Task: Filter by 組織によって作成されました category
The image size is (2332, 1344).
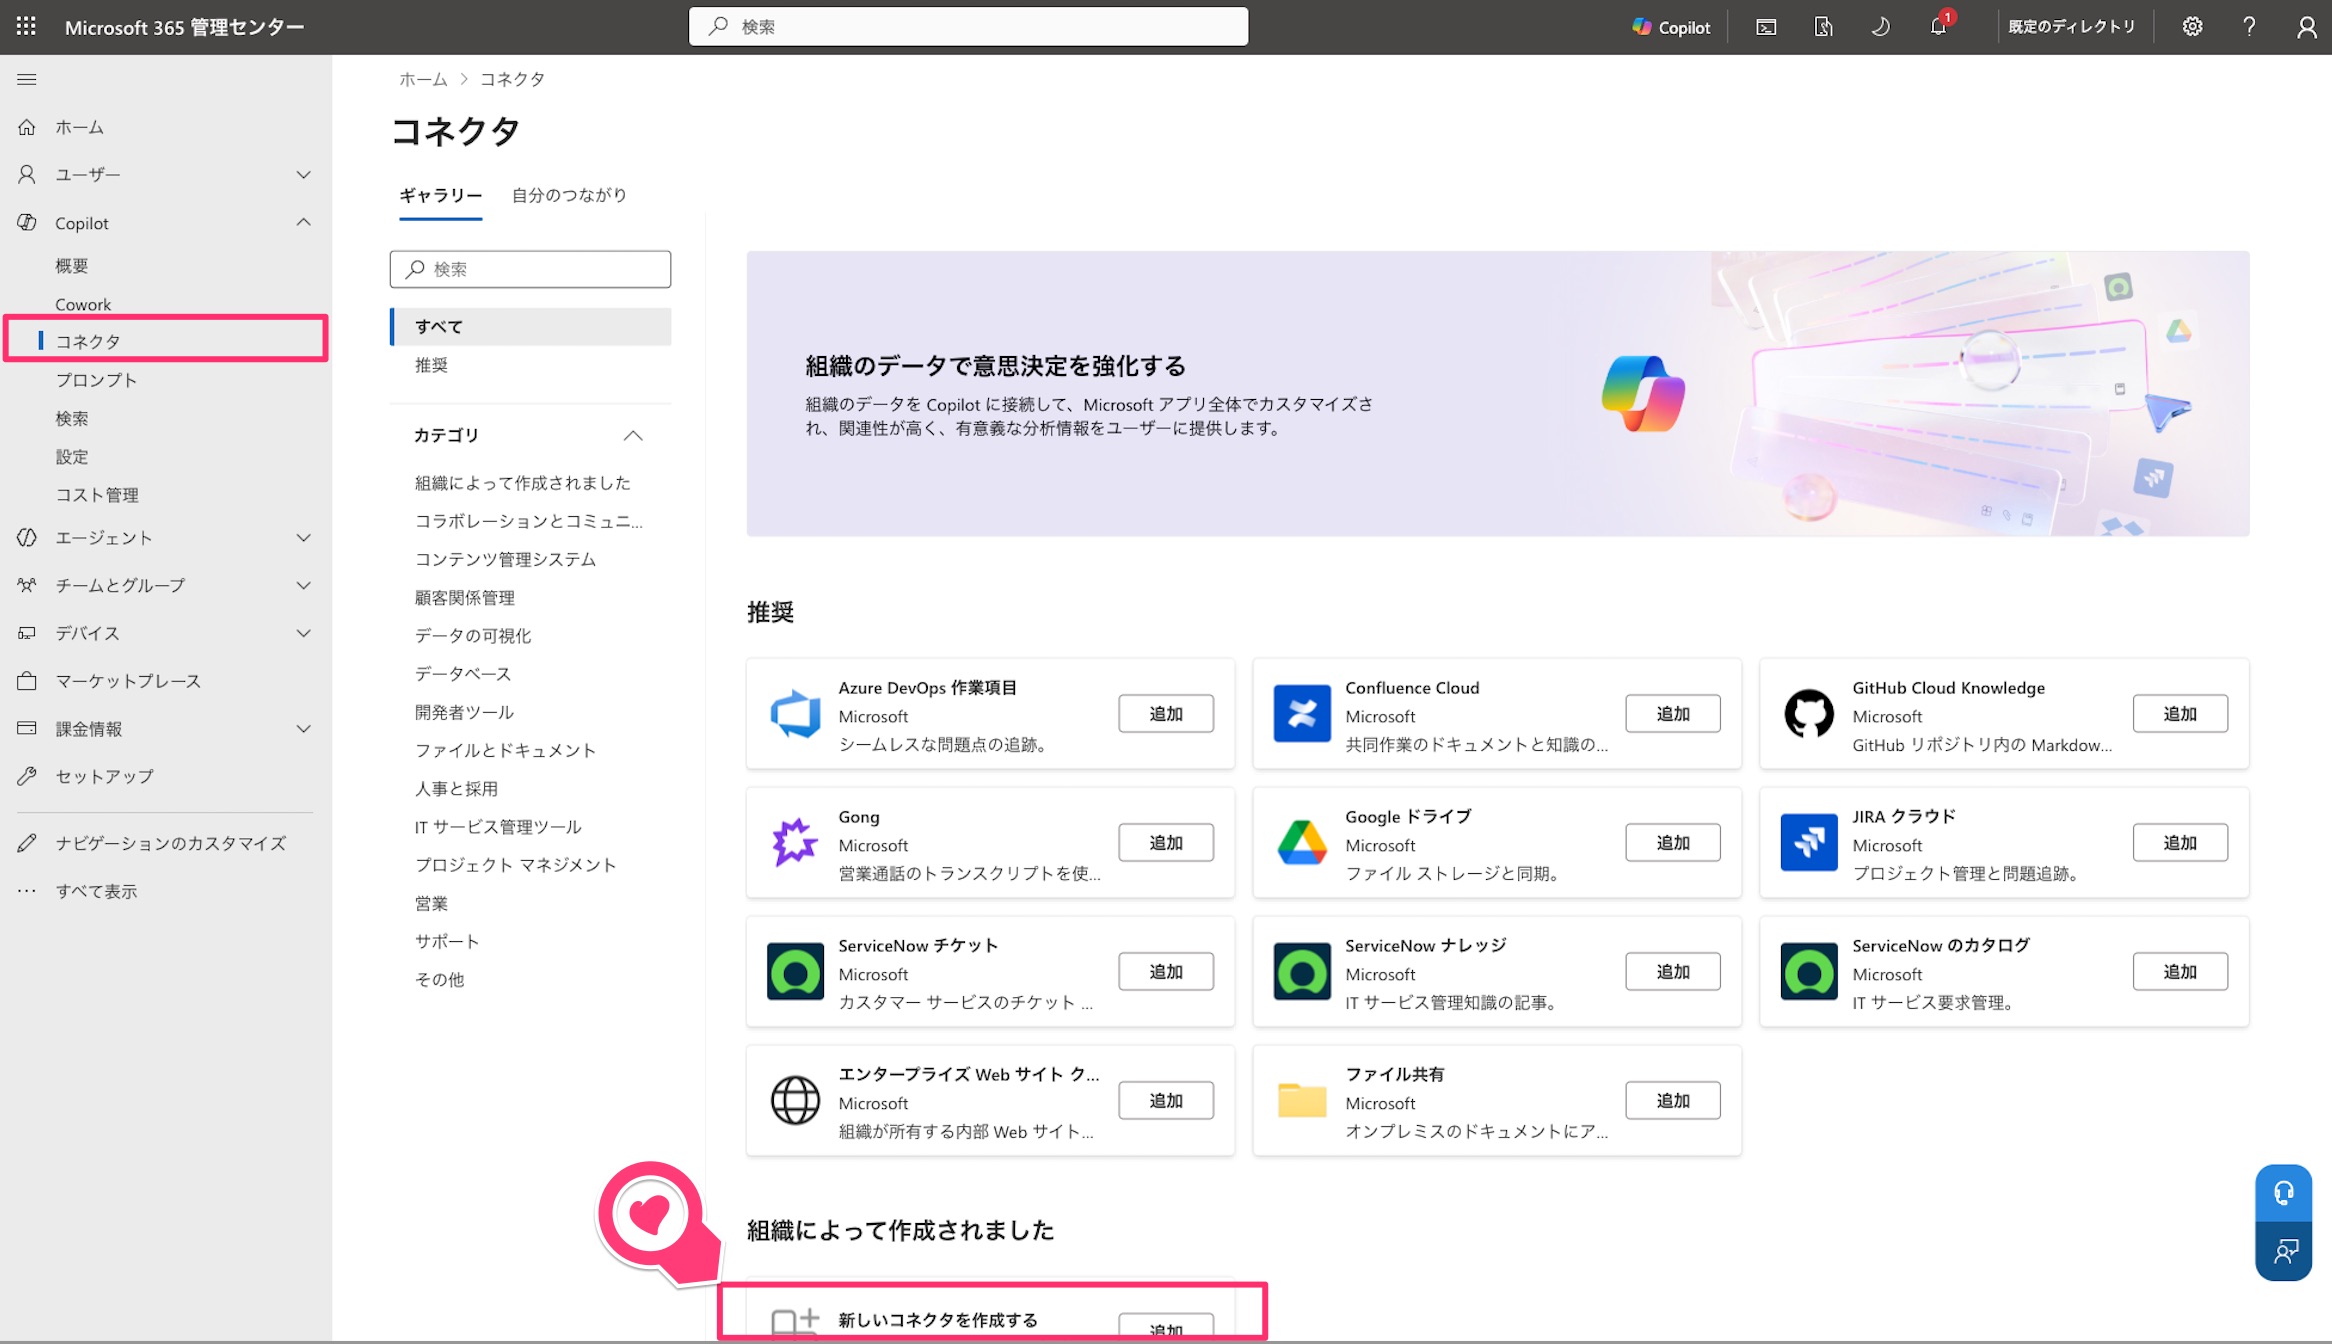Action: click(x=523, y=483)
